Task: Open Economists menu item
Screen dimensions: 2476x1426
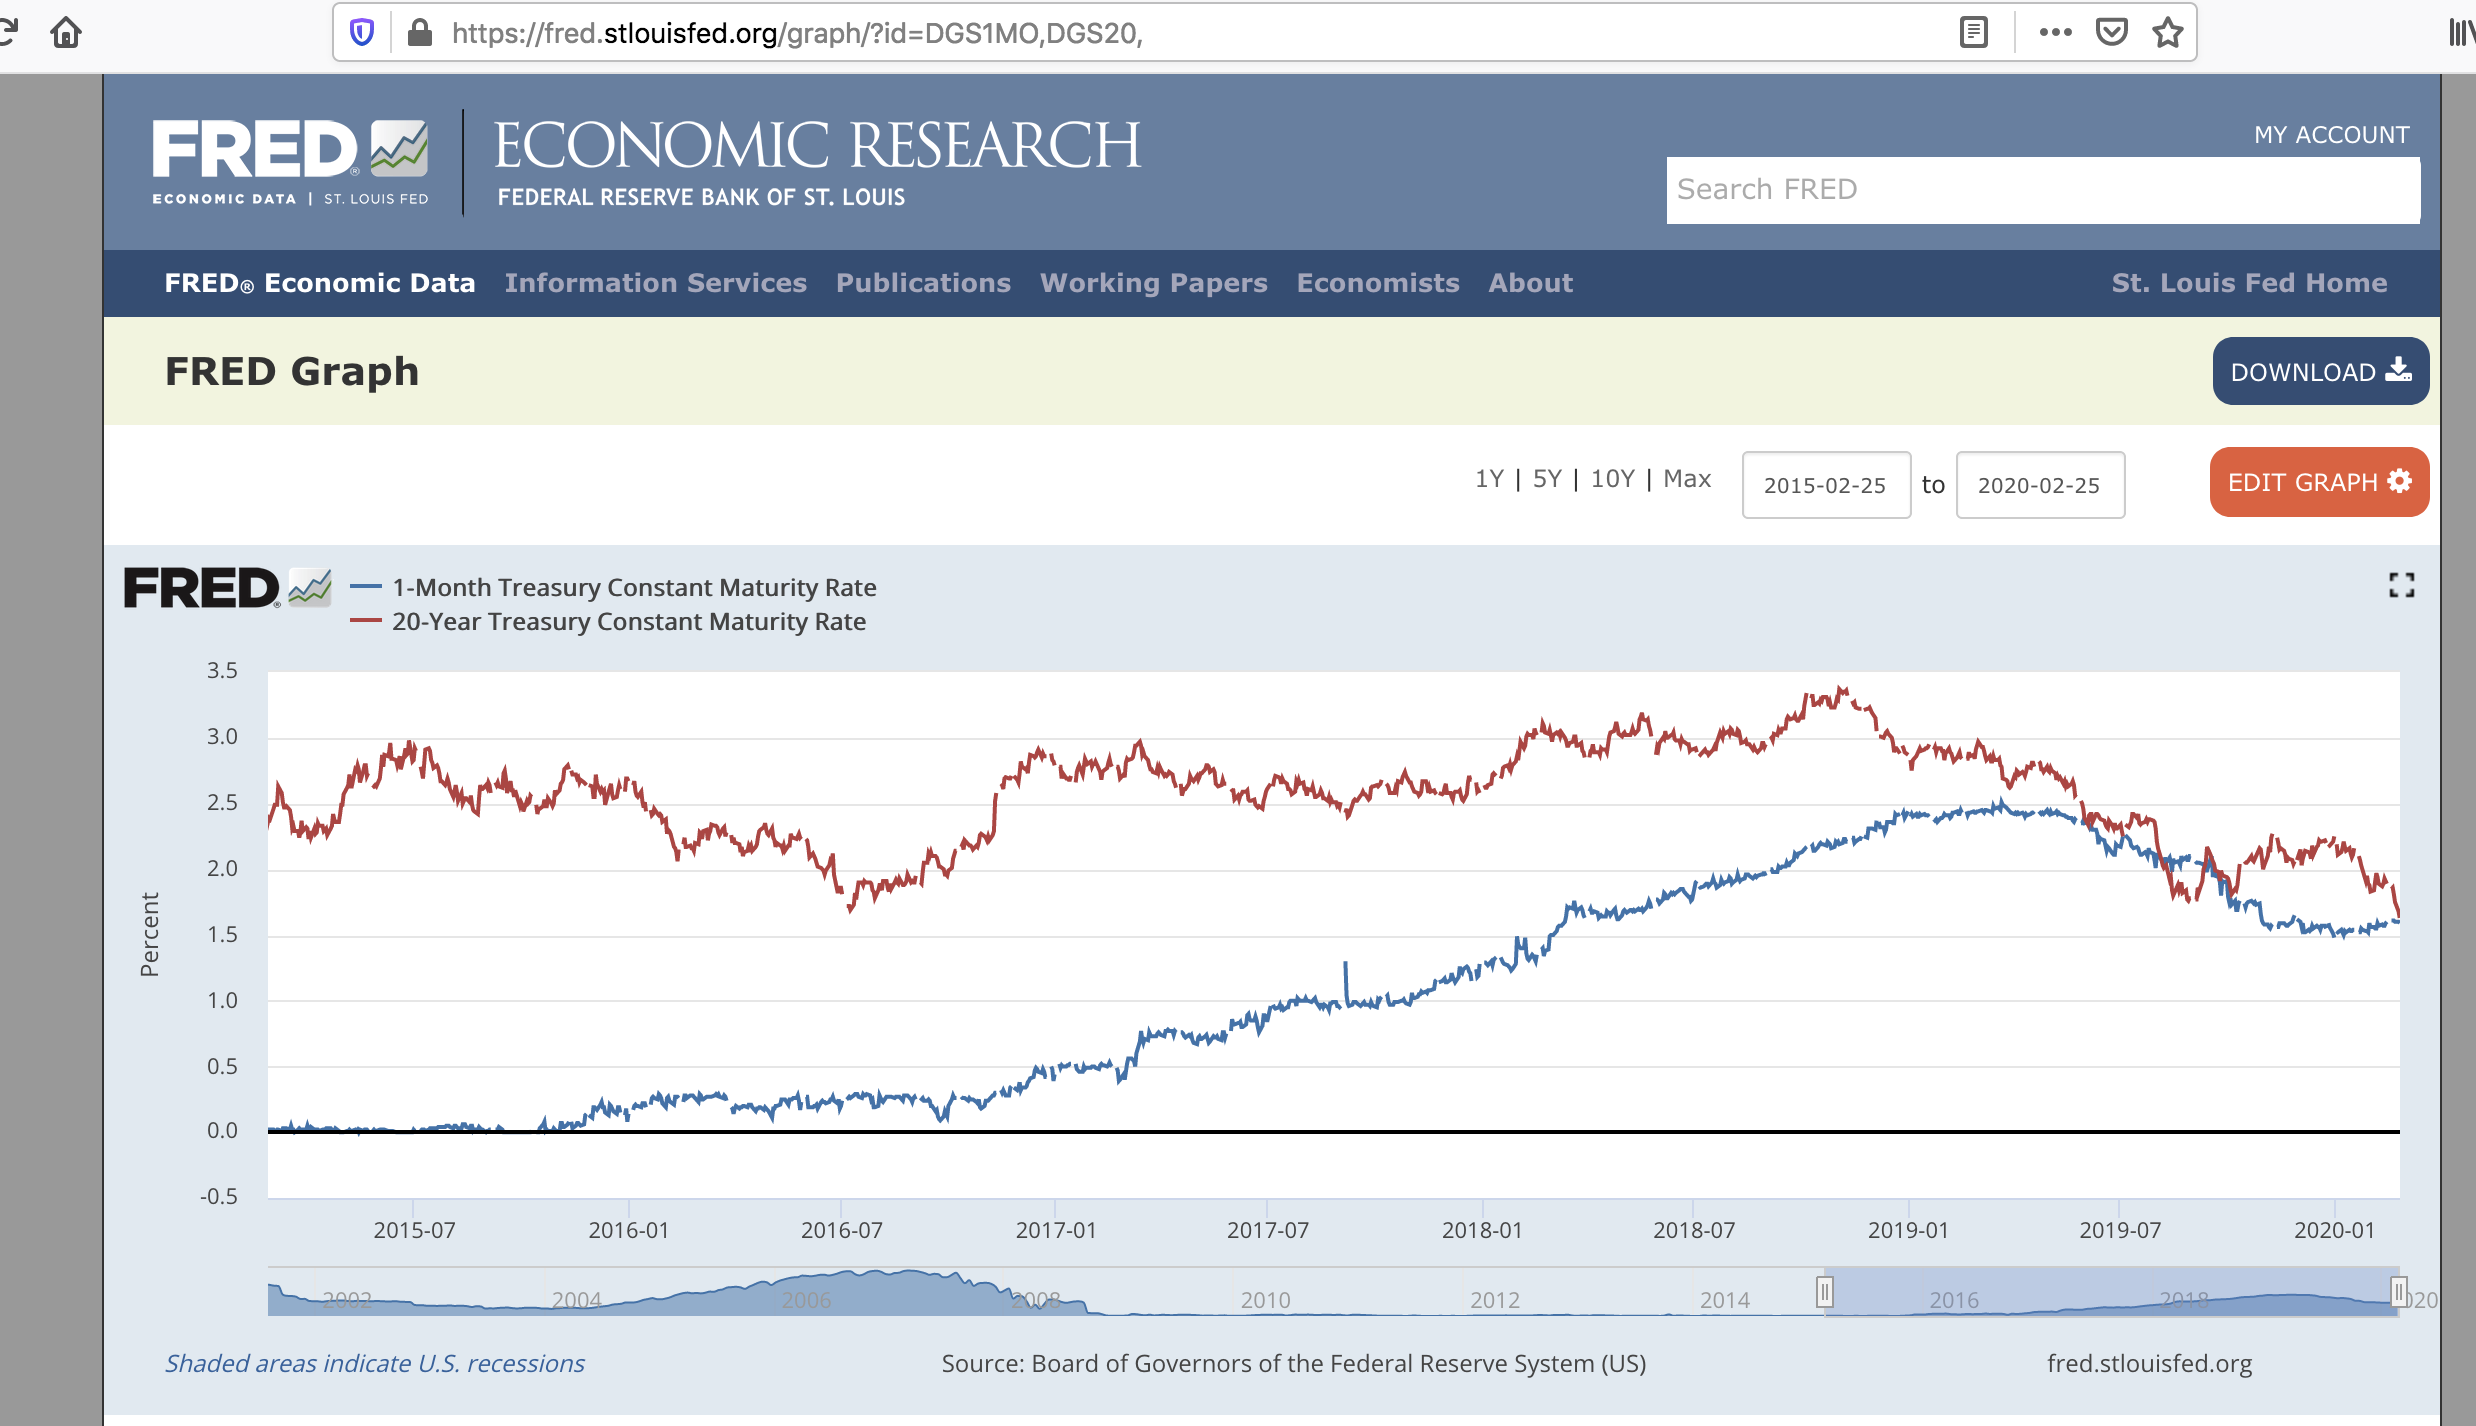Action: tap(1378, 283)
